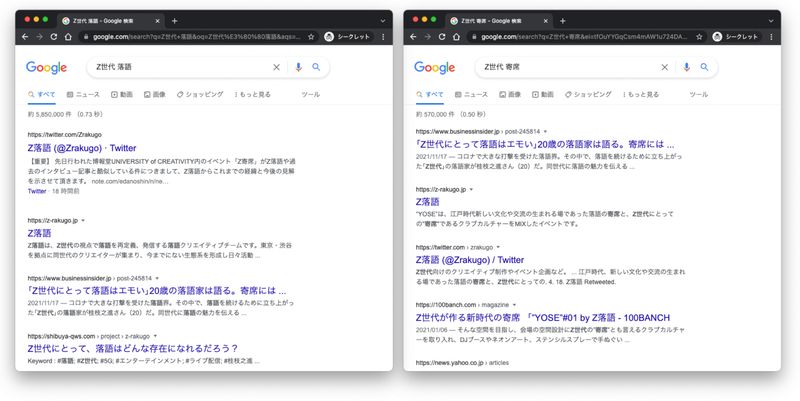Open dropdown arrow beside z-rakugo.jp in left window
The width and height of the screenshot is (800, 401).
pyautogui.click(x=83, y=221)
